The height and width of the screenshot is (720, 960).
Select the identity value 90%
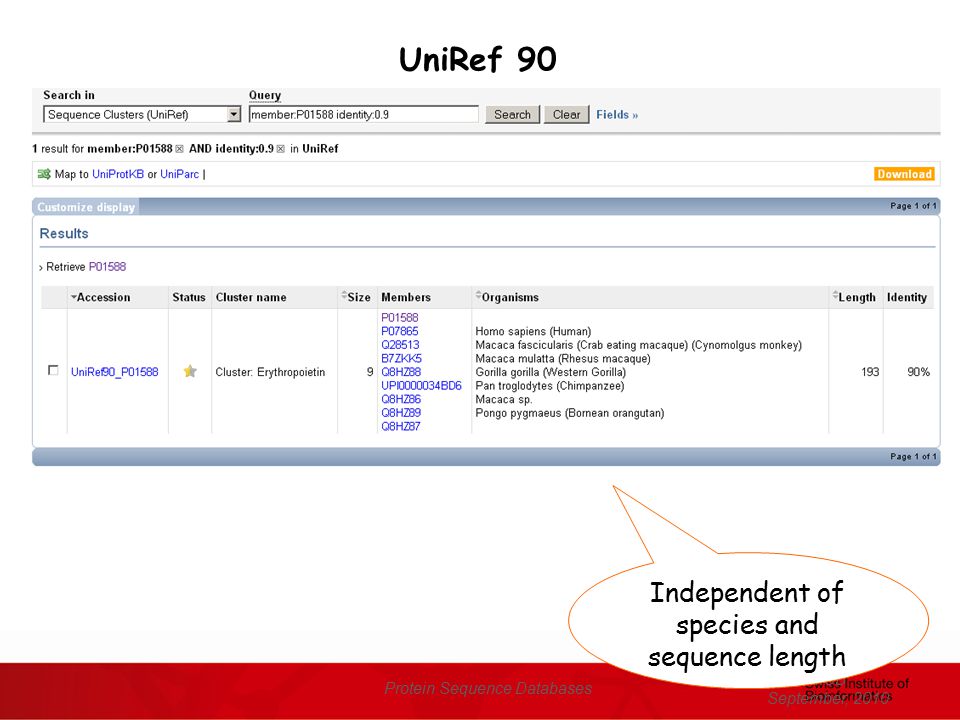pos(918,372)
